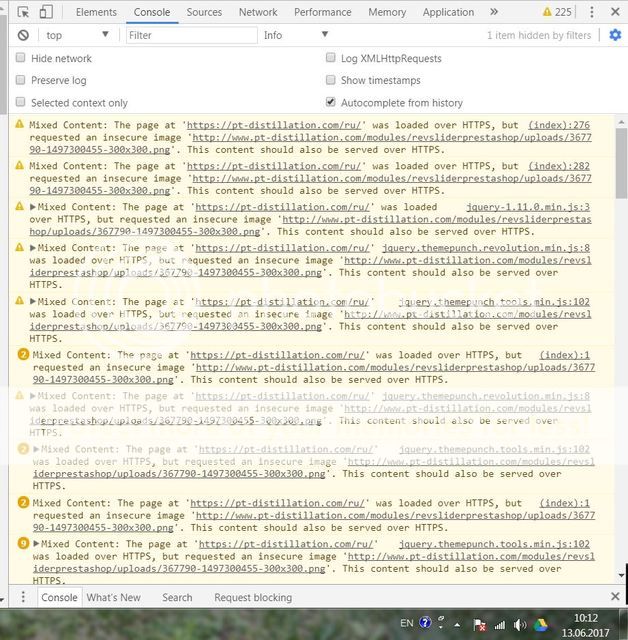
Task: Open the DevTools three-dot customize menu
Action: 591,13
